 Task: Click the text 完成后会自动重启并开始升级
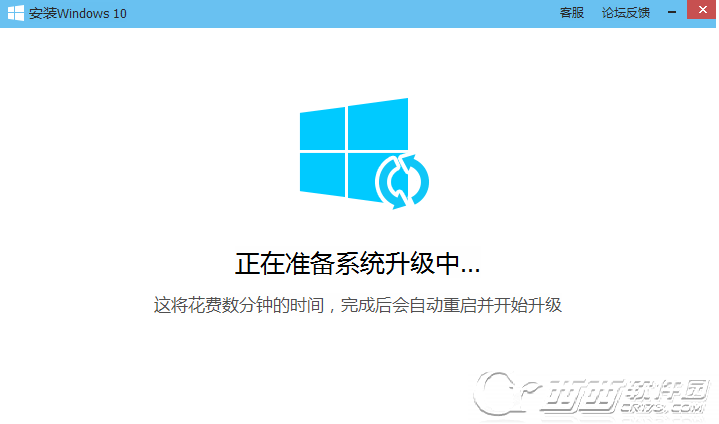point(451,305)
